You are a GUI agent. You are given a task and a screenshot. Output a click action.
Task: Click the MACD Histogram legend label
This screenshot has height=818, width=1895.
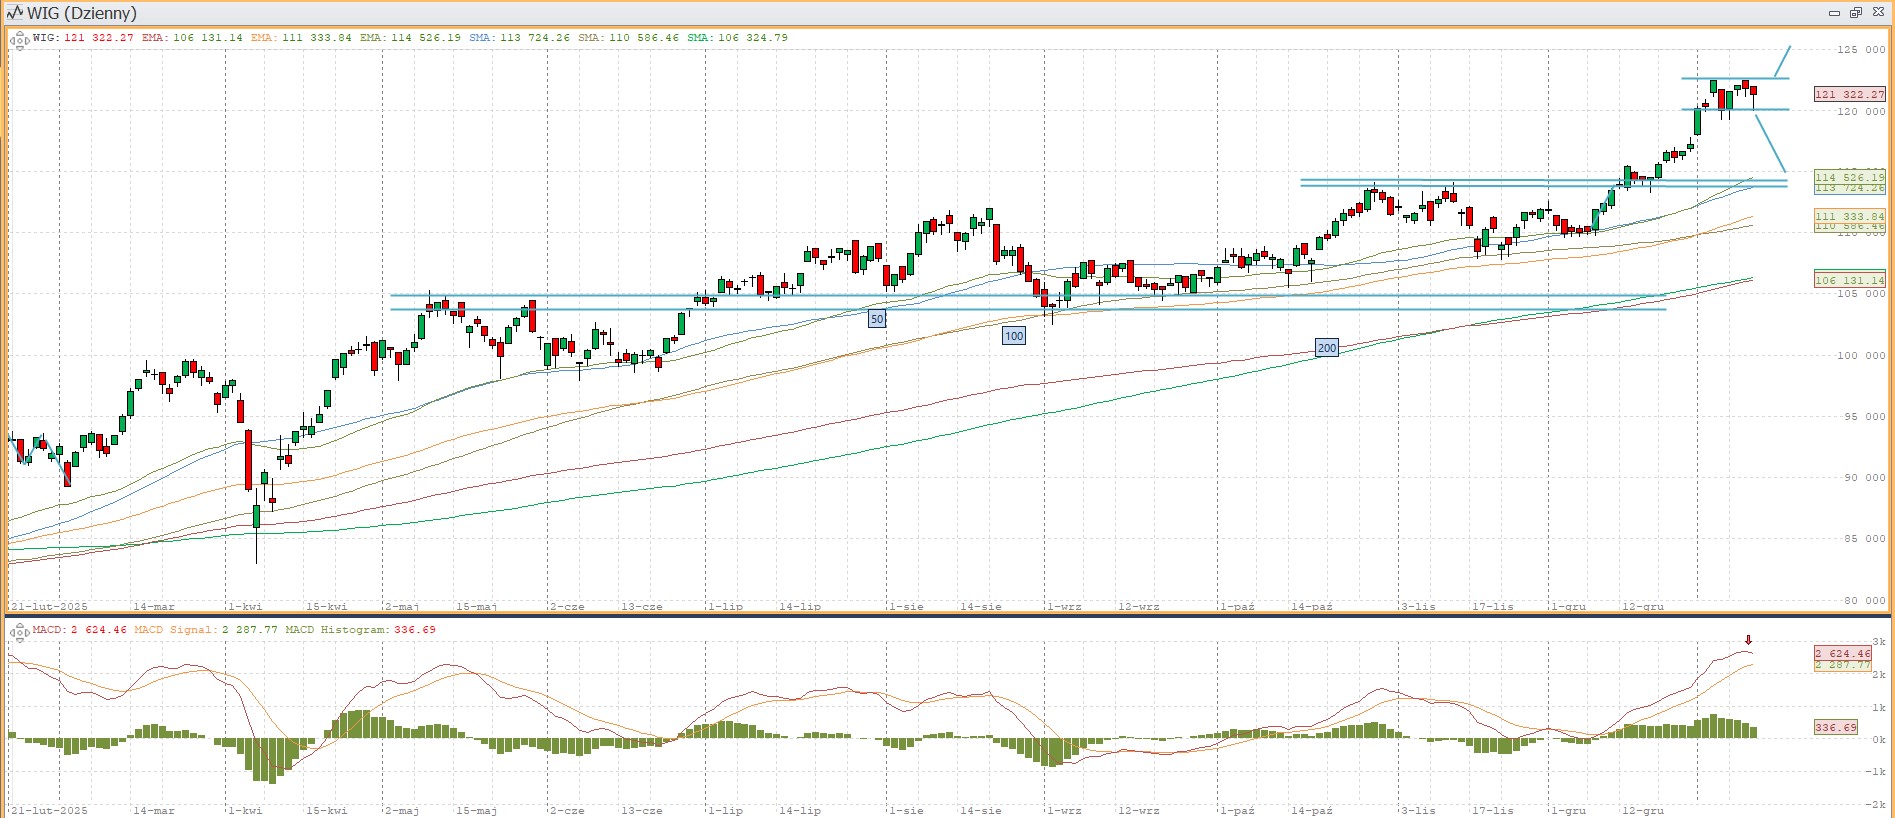tap(360, 630)
